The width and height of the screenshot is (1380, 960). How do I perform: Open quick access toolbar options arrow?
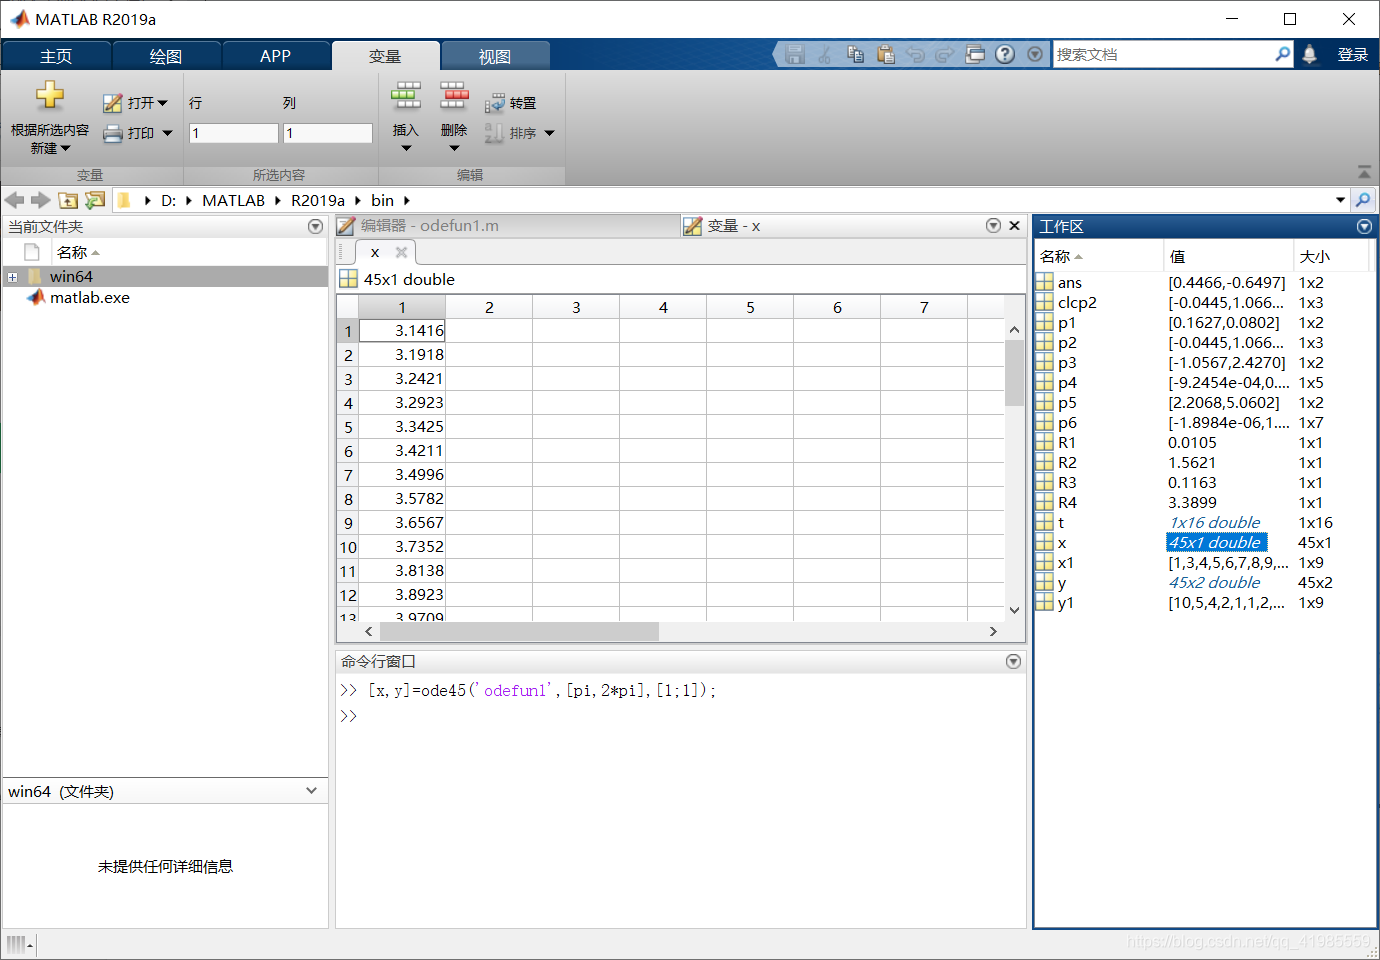[1035, 55]
